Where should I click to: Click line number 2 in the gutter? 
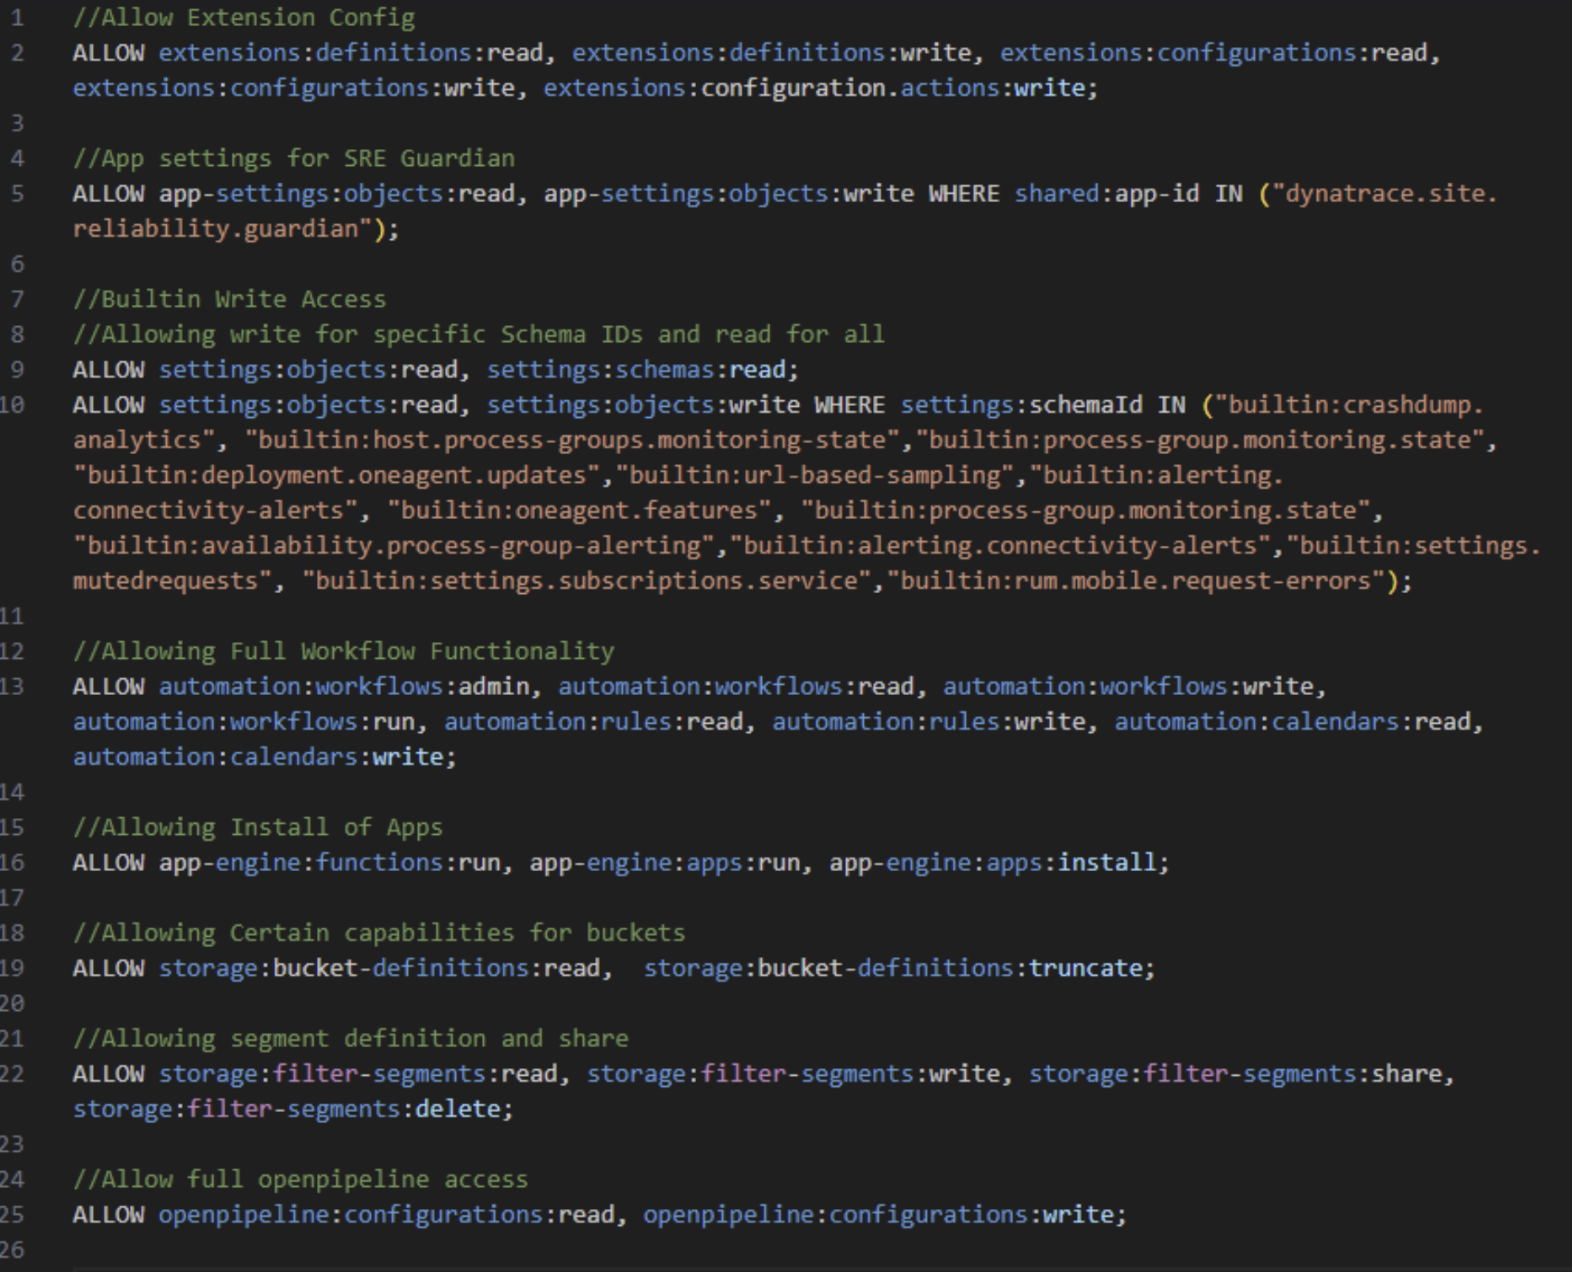(17, 53)
